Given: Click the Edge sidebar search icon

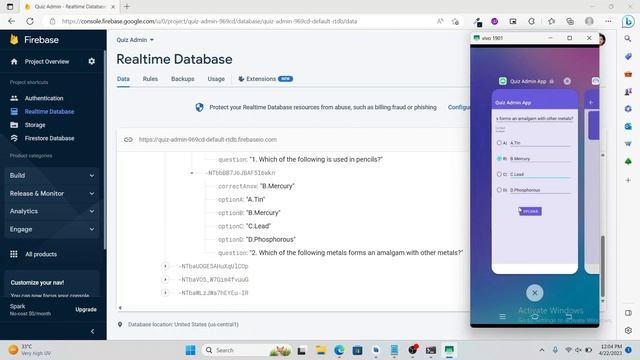Looking at the screenshot, I should tap(628, 39).
